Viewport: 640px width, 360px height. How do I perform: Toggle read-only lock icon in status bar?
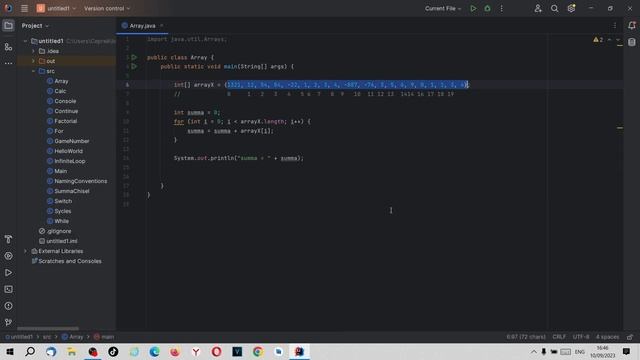coord(630,337)
